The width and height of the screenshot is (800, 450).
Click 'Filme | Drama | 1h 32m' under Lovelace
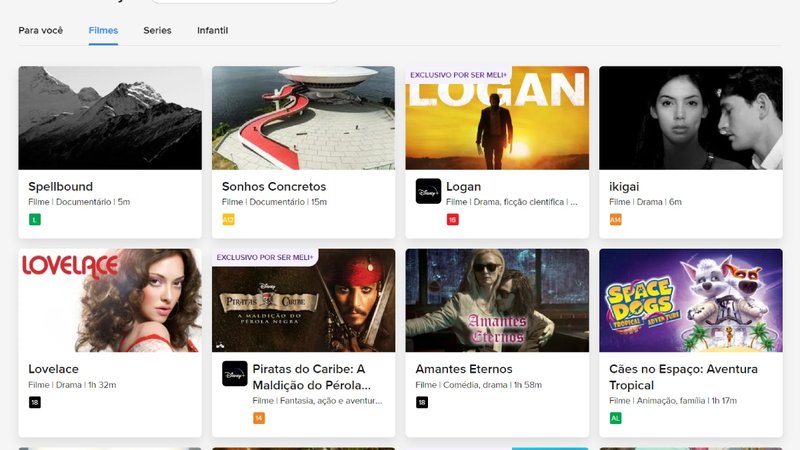[x=72, y=385]
